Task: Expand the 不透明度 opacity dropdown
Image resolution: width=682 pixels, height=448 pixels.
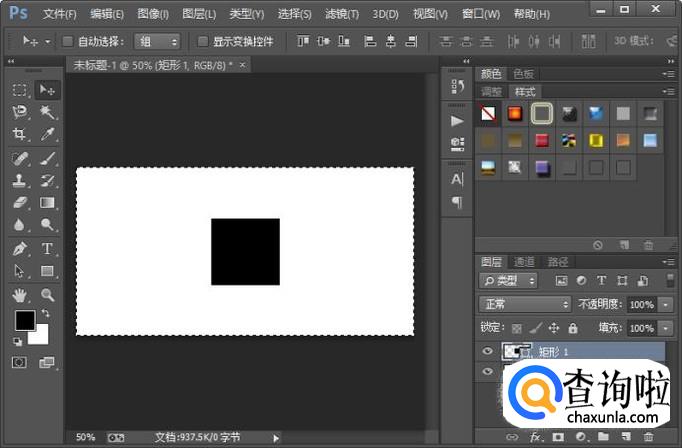Action: 664,304
